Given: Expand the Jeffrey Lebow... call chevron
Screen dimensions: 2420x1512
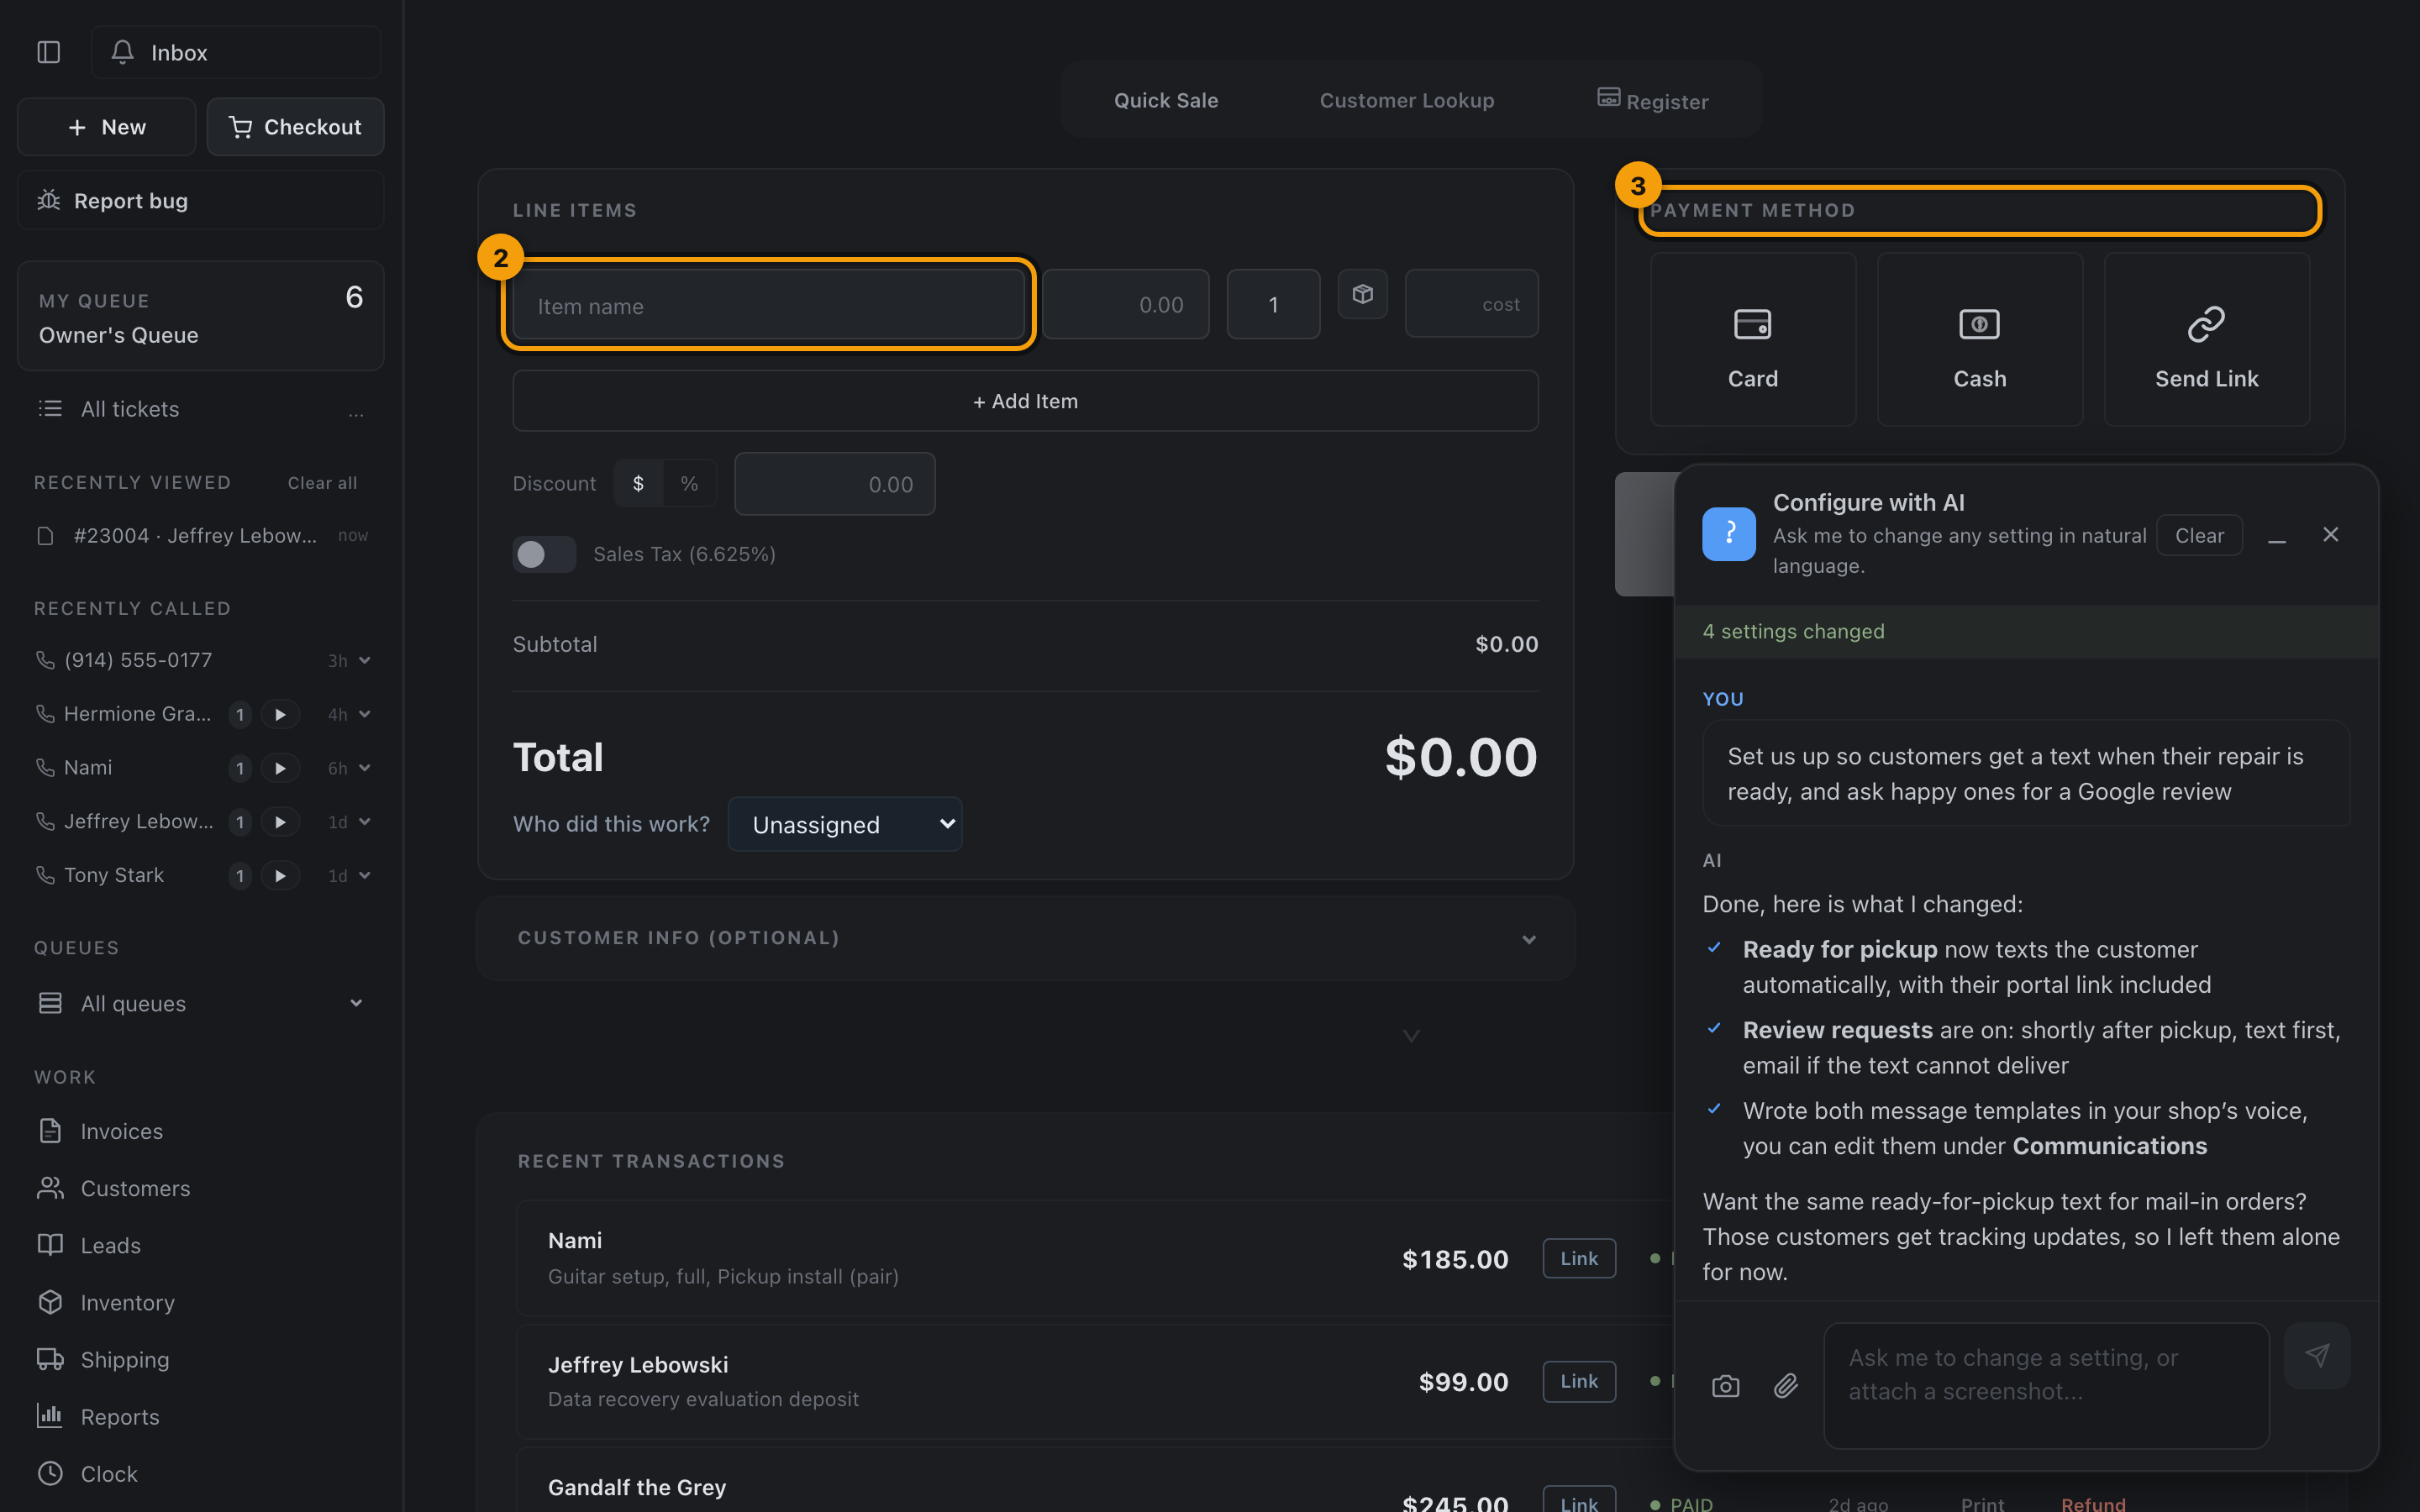Looking at the screenshot, I should pos(364,822).
